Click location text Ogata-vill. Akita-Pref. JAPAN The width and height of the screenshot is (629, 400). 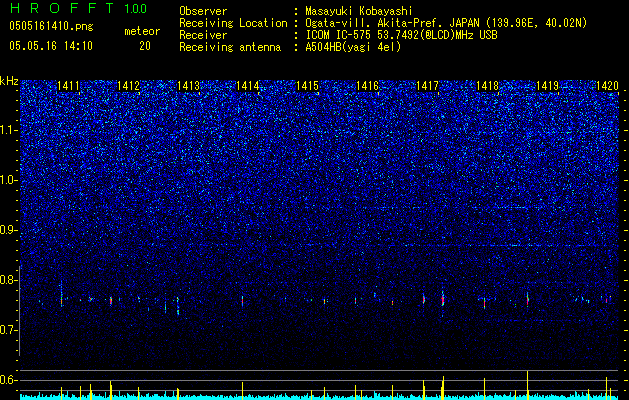tap(392, 23)
